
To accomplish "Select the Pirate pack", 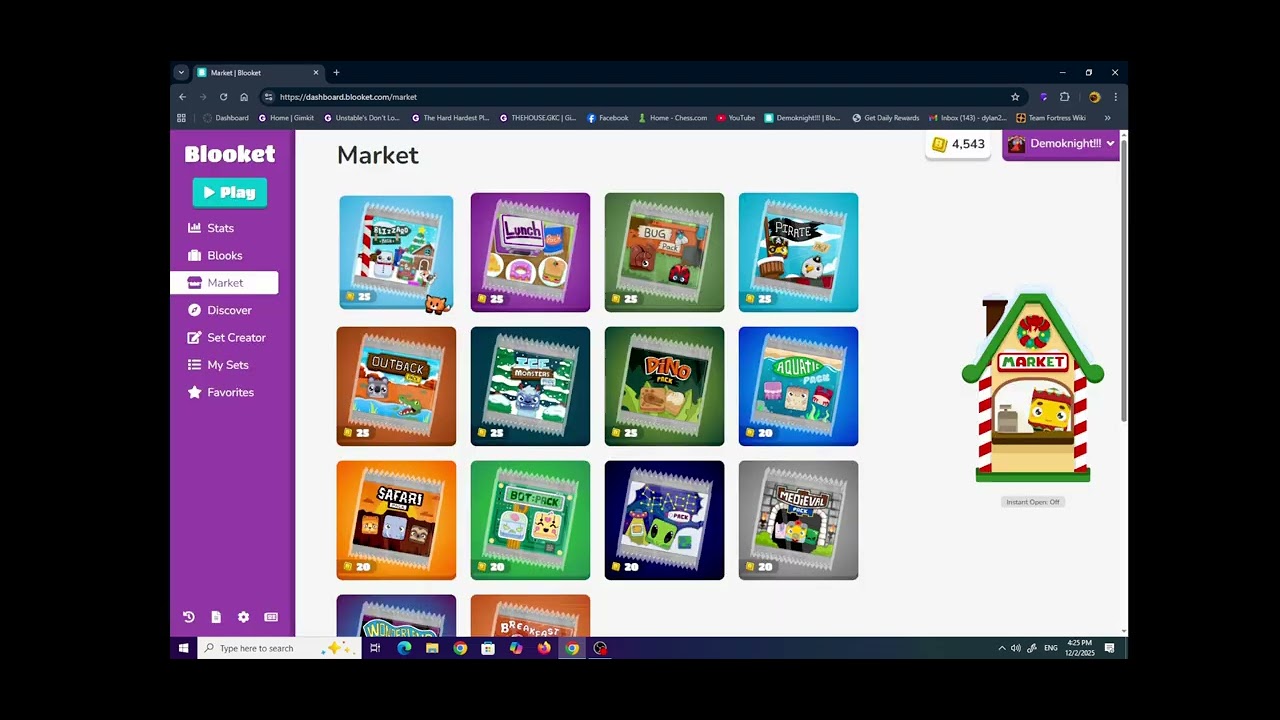I will pyautogui.click(x=798, y=252).
